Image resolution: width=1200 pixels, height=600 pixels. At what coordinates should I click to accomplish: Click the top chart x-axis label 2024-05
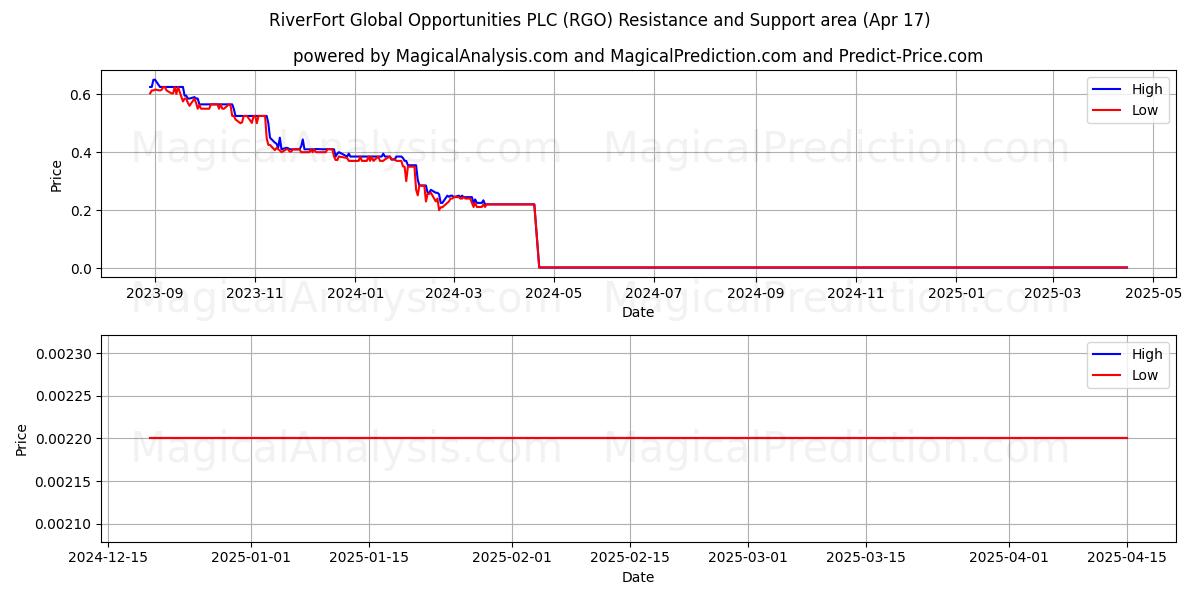[x=554, y=293]
